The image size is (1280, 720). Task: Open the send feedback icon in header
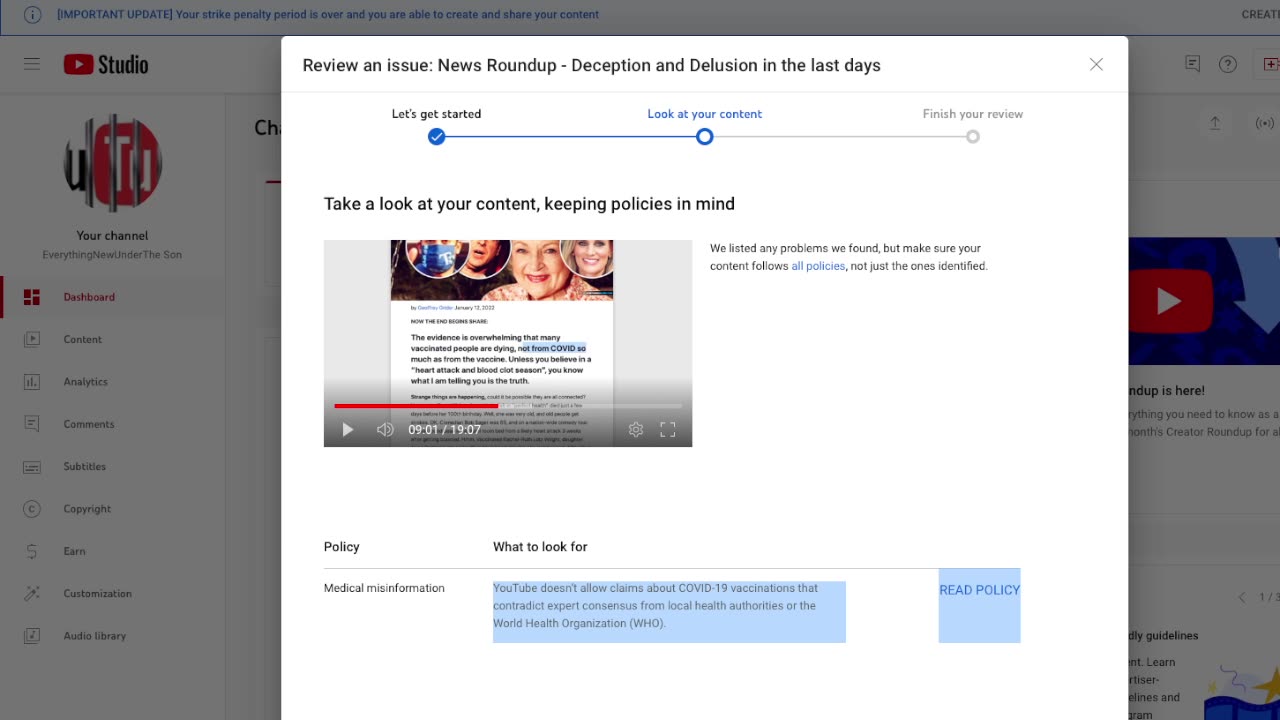(x=1192, y=64)
